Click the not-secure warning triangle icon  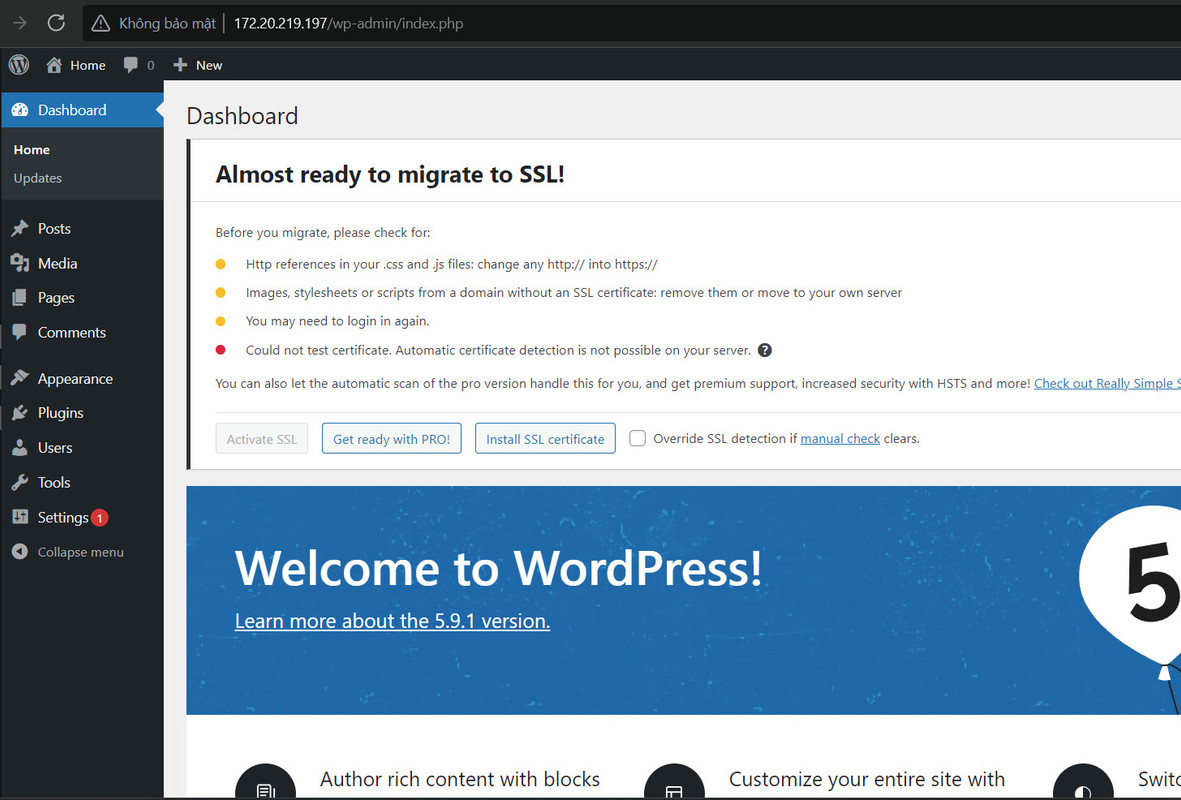pos(100,23)
